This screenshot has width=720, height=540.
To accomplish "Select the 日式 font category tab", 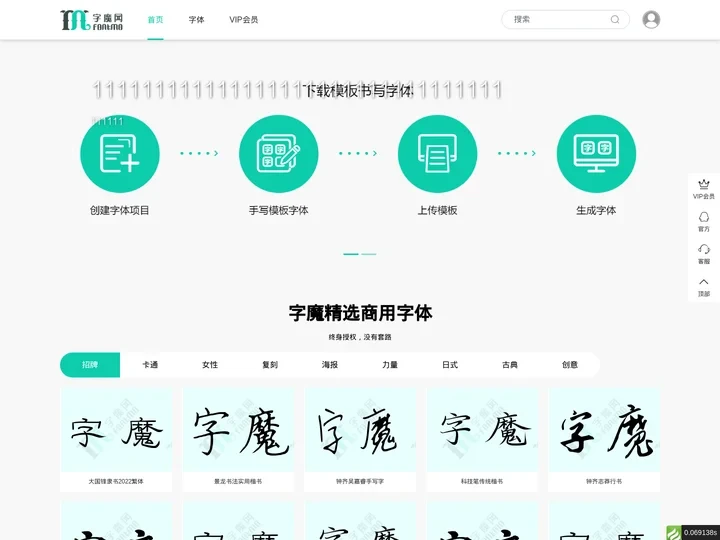I will 450,365.
